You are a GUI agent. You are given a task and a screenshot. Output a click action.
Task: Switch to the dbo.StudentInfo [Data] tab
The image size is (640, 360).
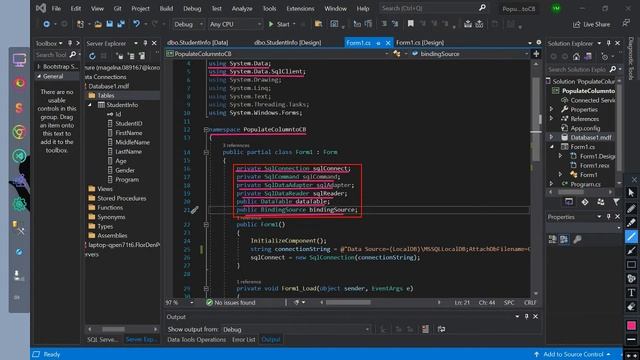(197, 42)
